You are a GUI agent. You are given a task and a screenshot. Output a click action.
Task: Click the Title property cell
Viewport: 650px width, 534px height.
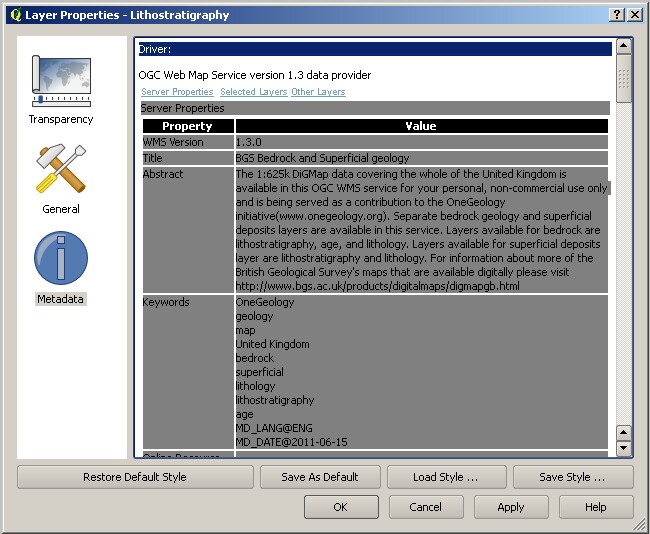click(x=188, y=158)
